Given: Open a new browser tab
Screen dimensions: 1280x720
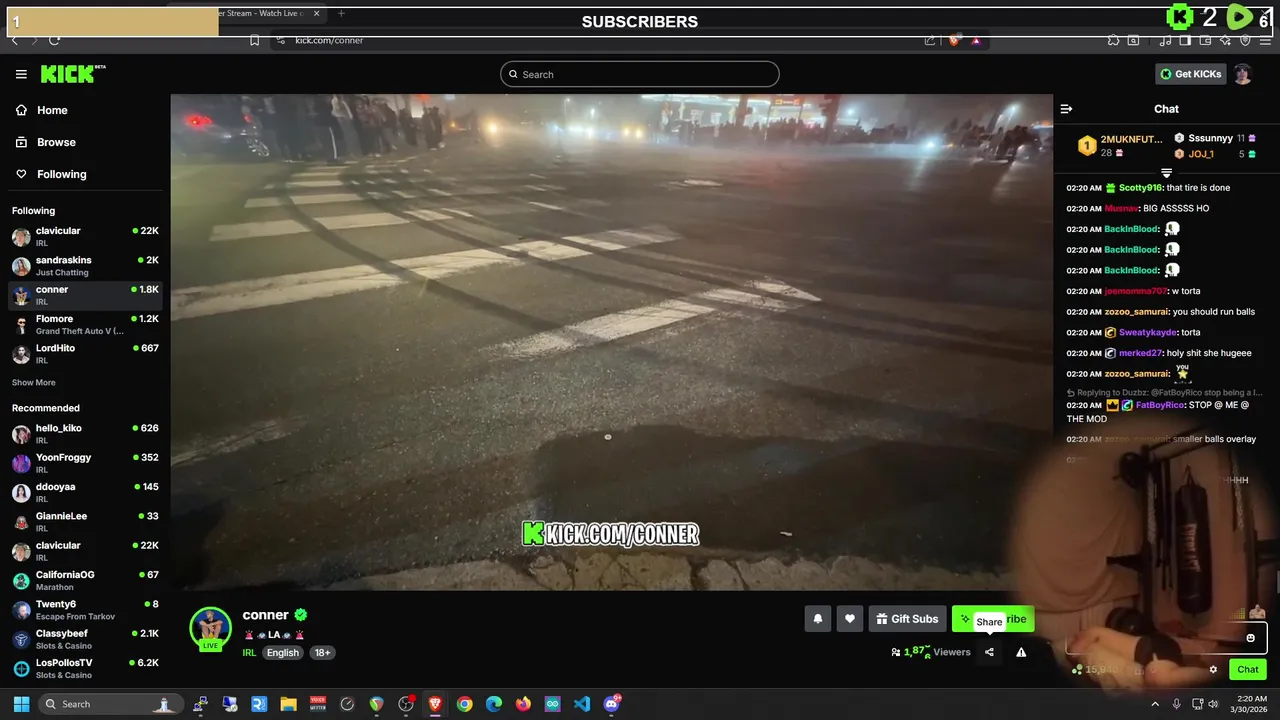Looking at the screenshot, I should 341,13.
